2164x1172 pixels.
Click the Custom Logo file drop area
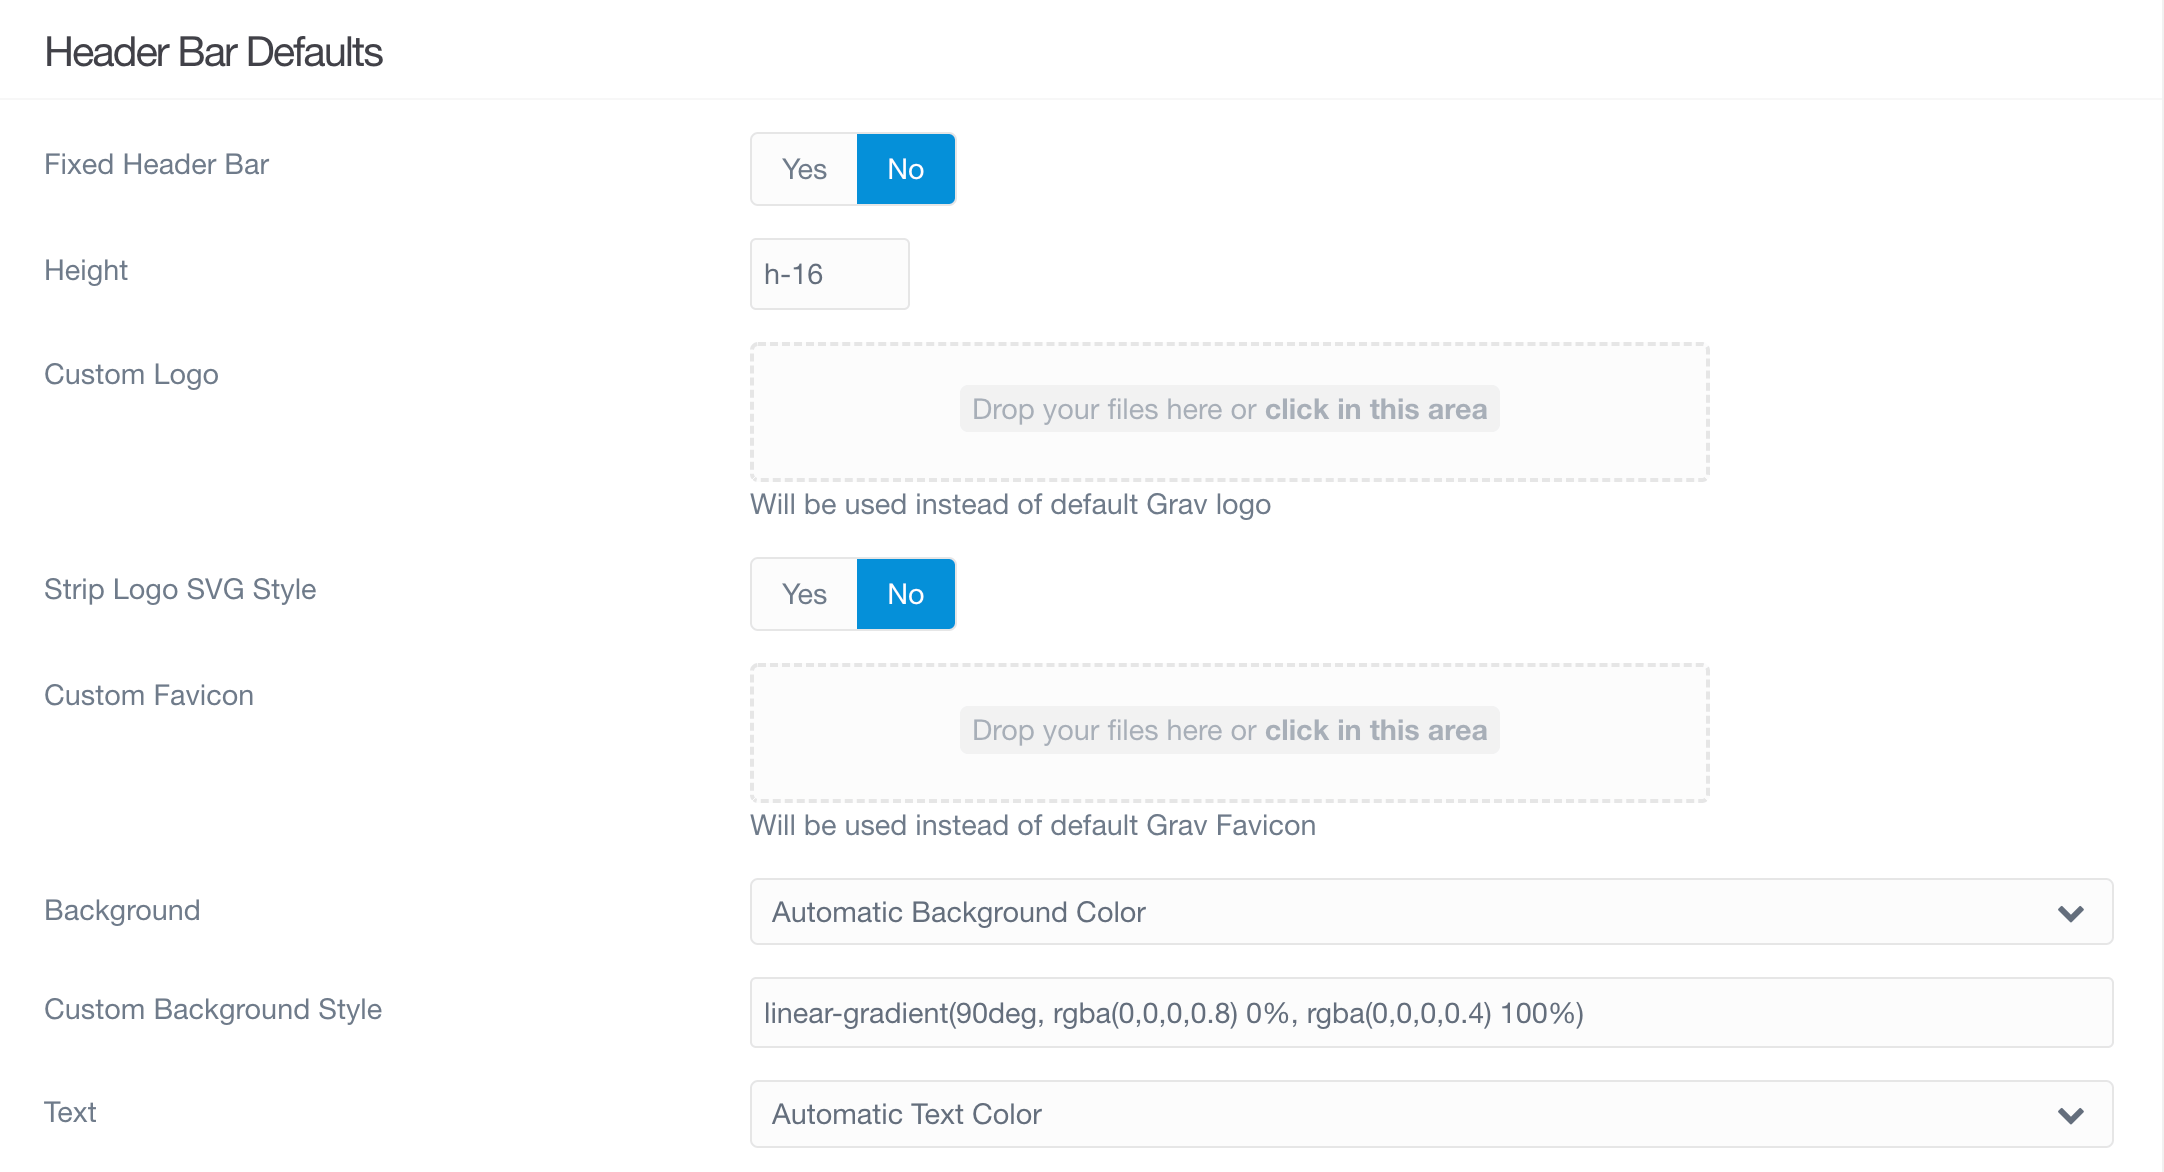pos(1230,412)
